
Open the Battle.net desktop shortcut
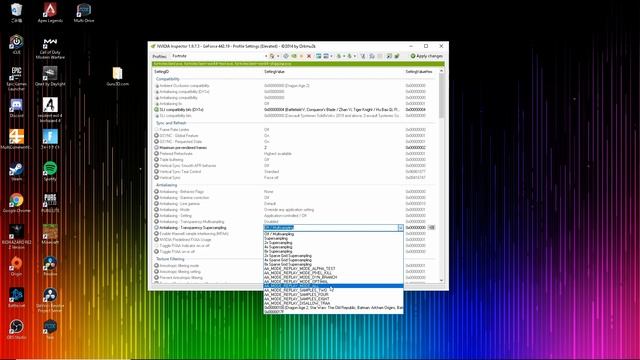(x=16, y=297)
